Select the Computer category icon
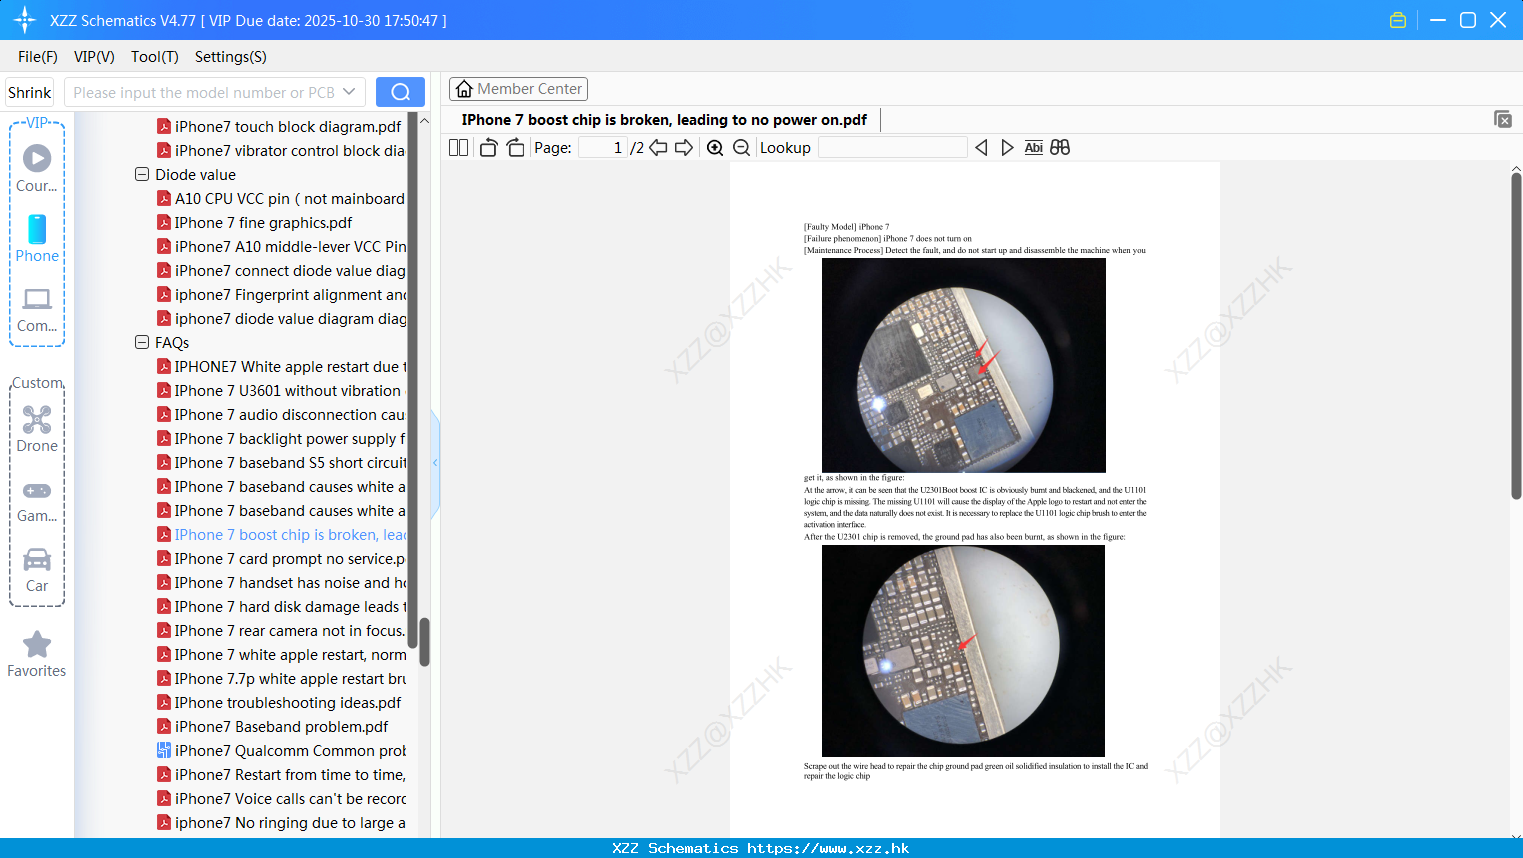This screenshot has height=858, width=1523. [37, 310]
